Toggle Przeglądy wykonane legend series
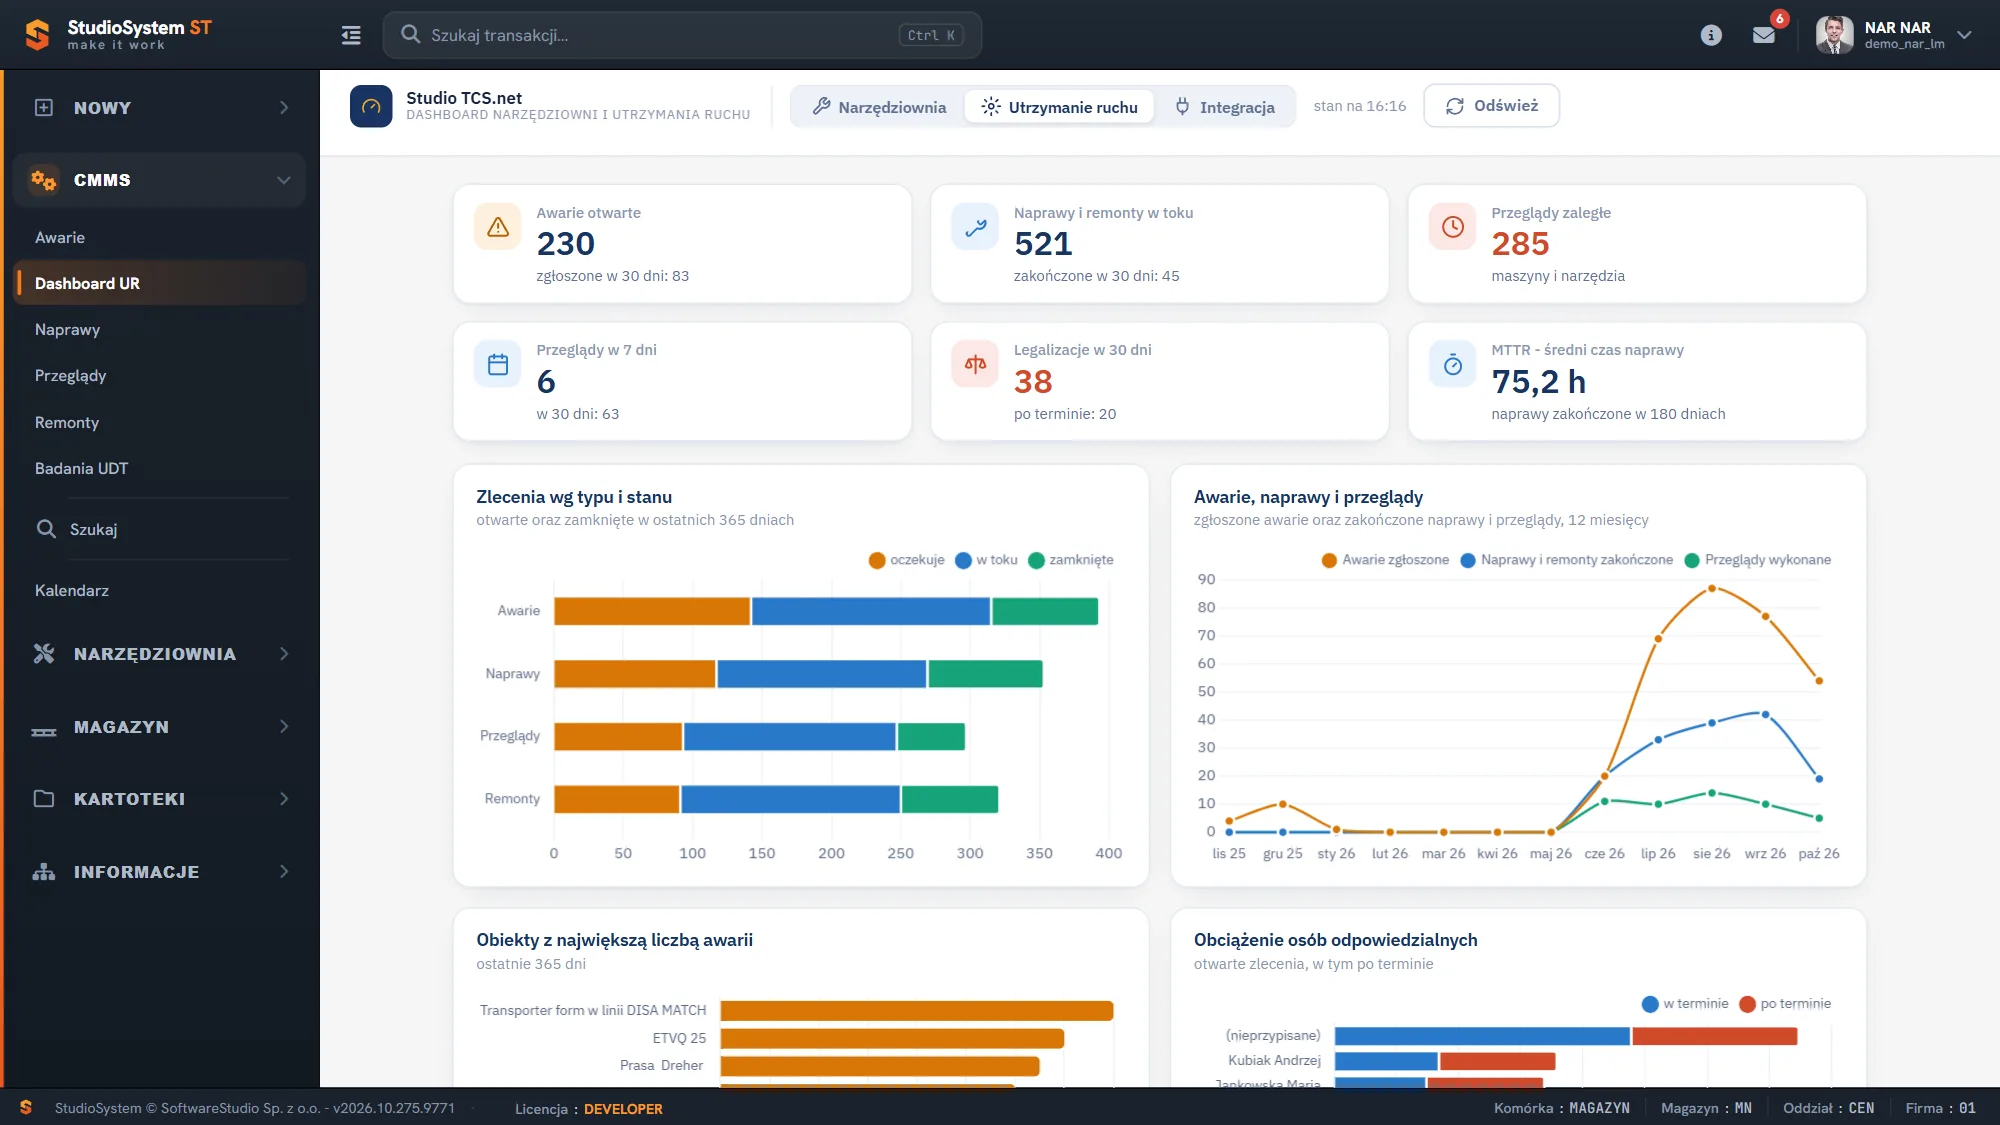Viewport: 2000px width, 1125px height. click(1758, 560)
